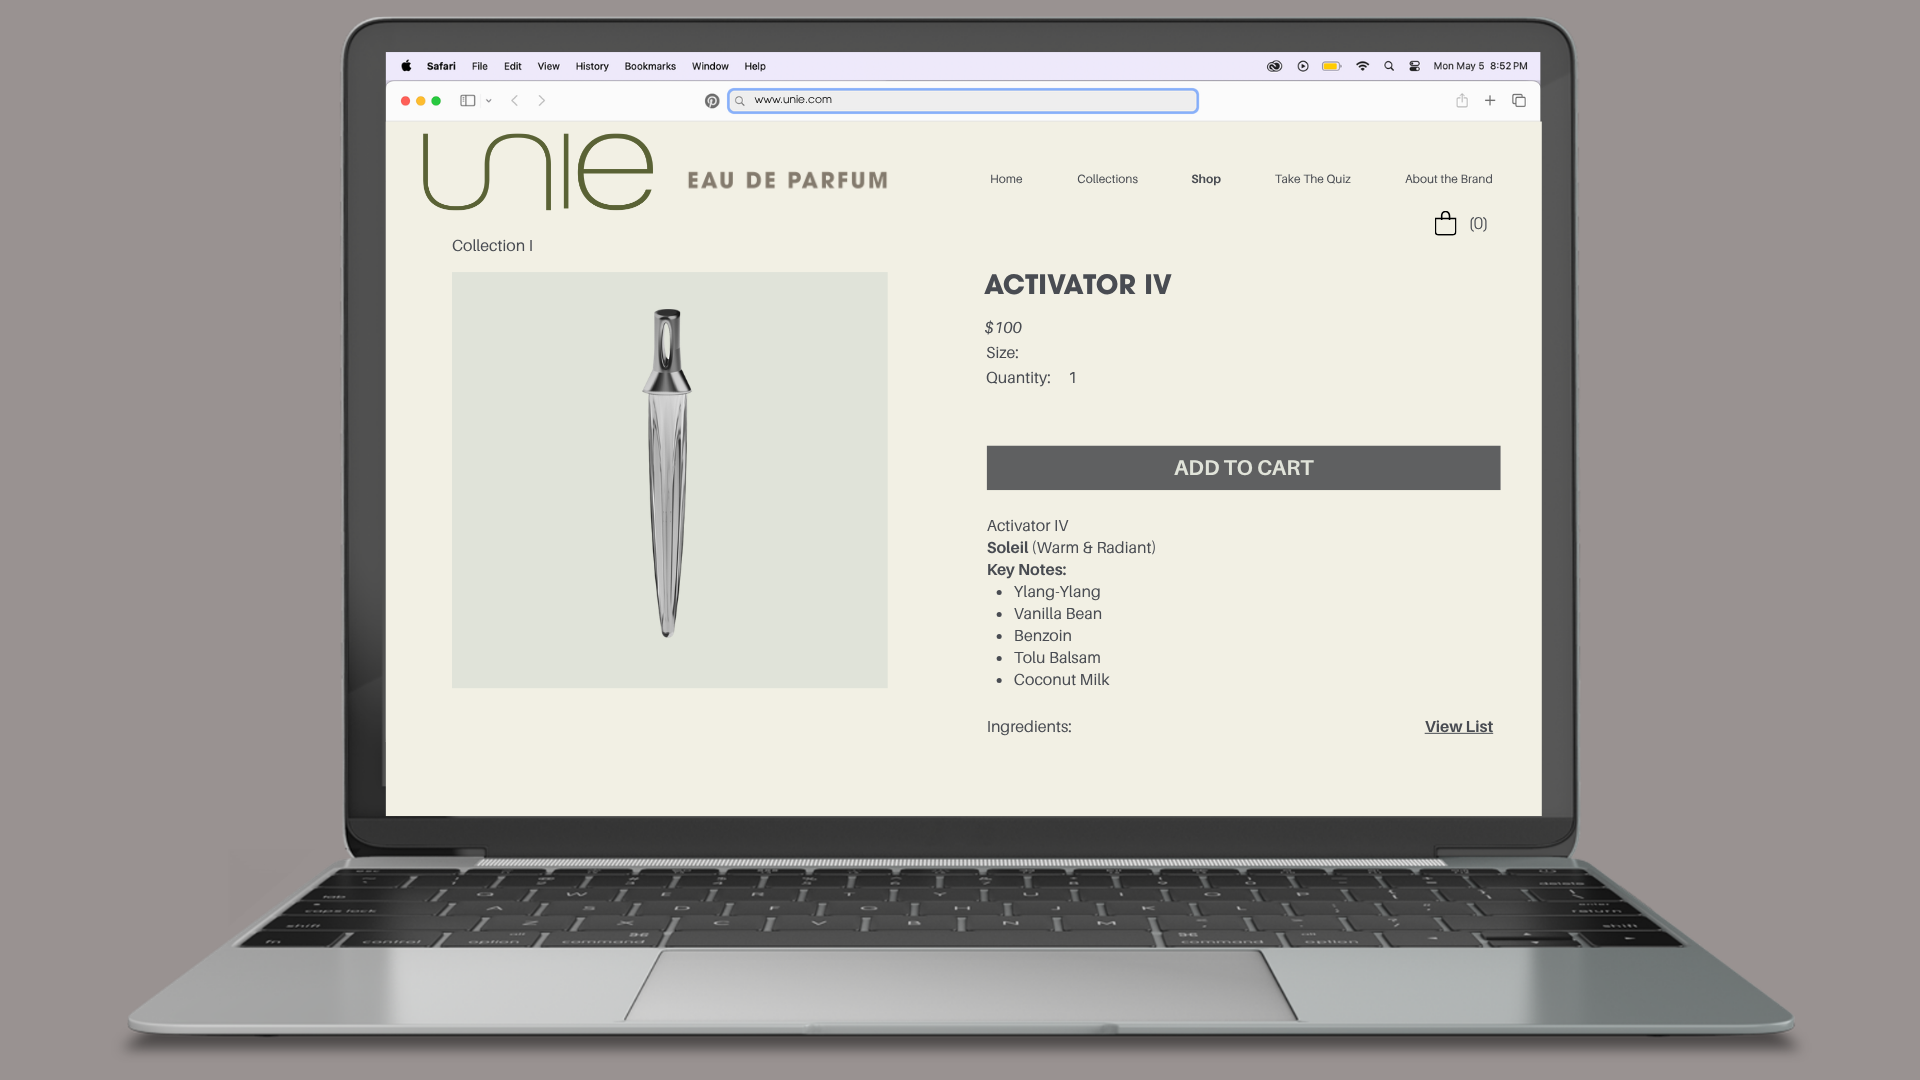Click the Activator IV product image
Viewport: 1920px width, 1080px height.
670,480
